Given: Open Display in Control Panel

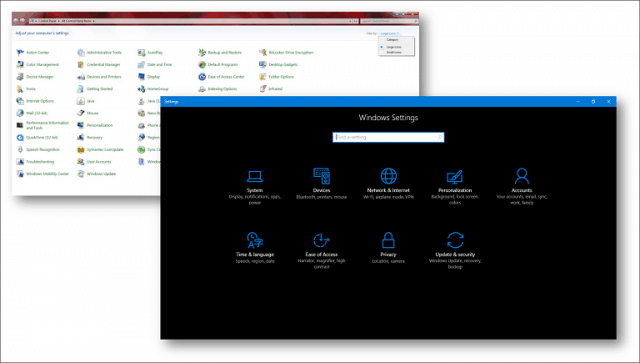Looking at the screenshot, I should [149, 77].
